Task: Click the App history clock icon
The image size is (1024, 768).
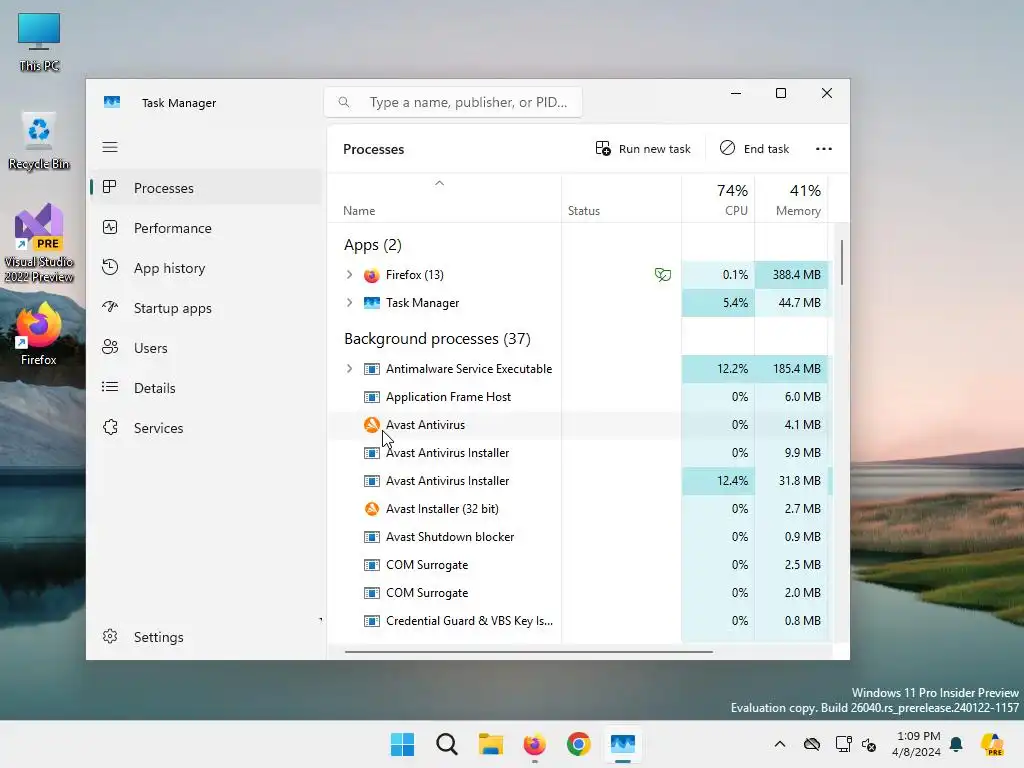Action: click(x=110, y=267)
